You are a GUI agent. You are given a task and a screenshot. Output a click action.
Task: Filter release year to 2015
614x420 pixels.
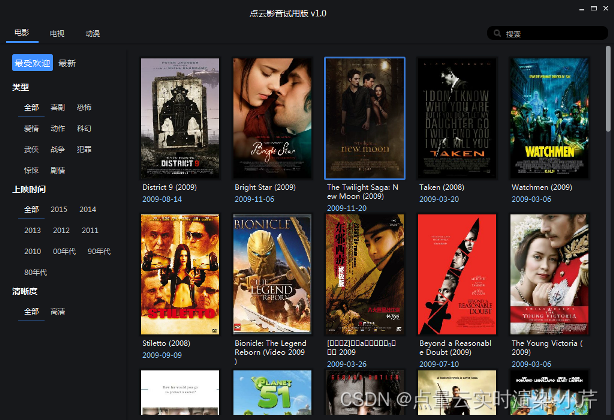(59, 209)
